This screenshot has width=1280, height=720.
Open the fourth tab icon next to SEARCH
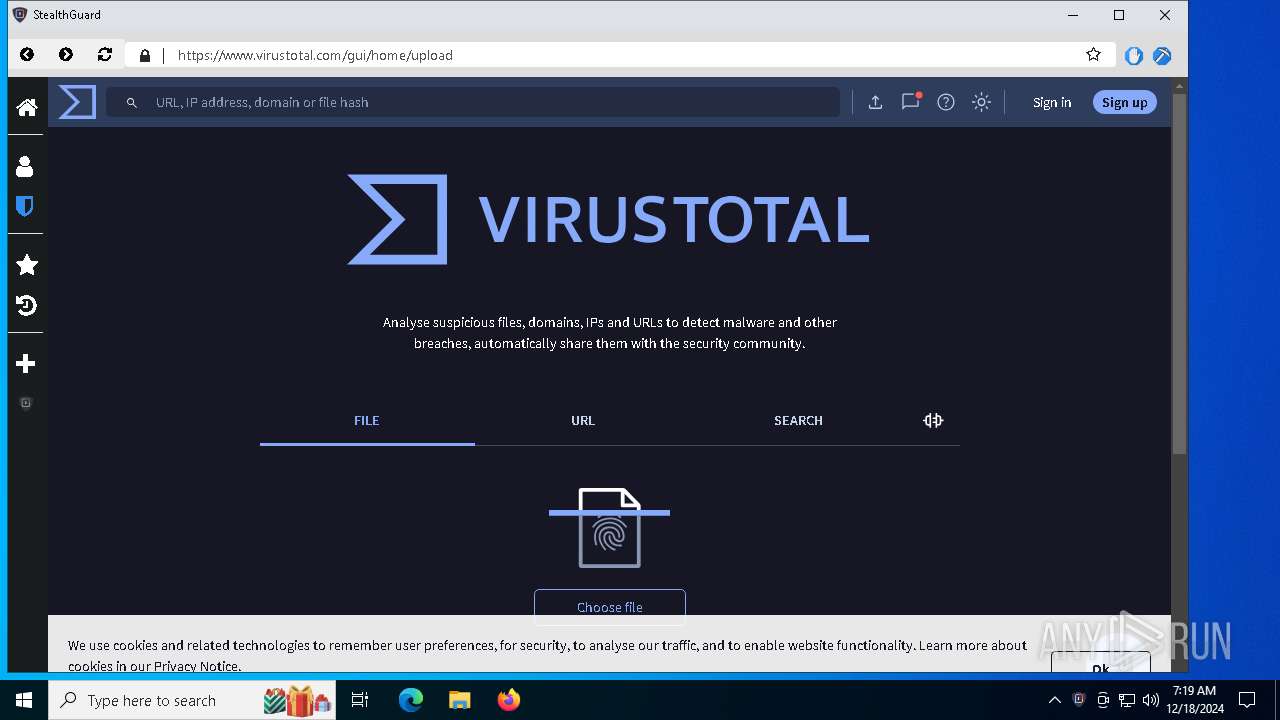[933, 421]
